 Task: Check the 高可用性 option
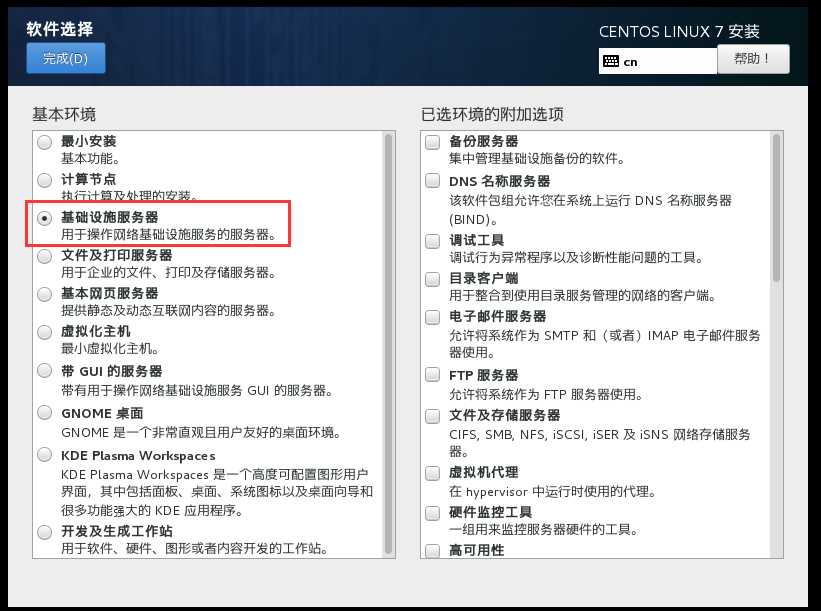tap(432, 550)
